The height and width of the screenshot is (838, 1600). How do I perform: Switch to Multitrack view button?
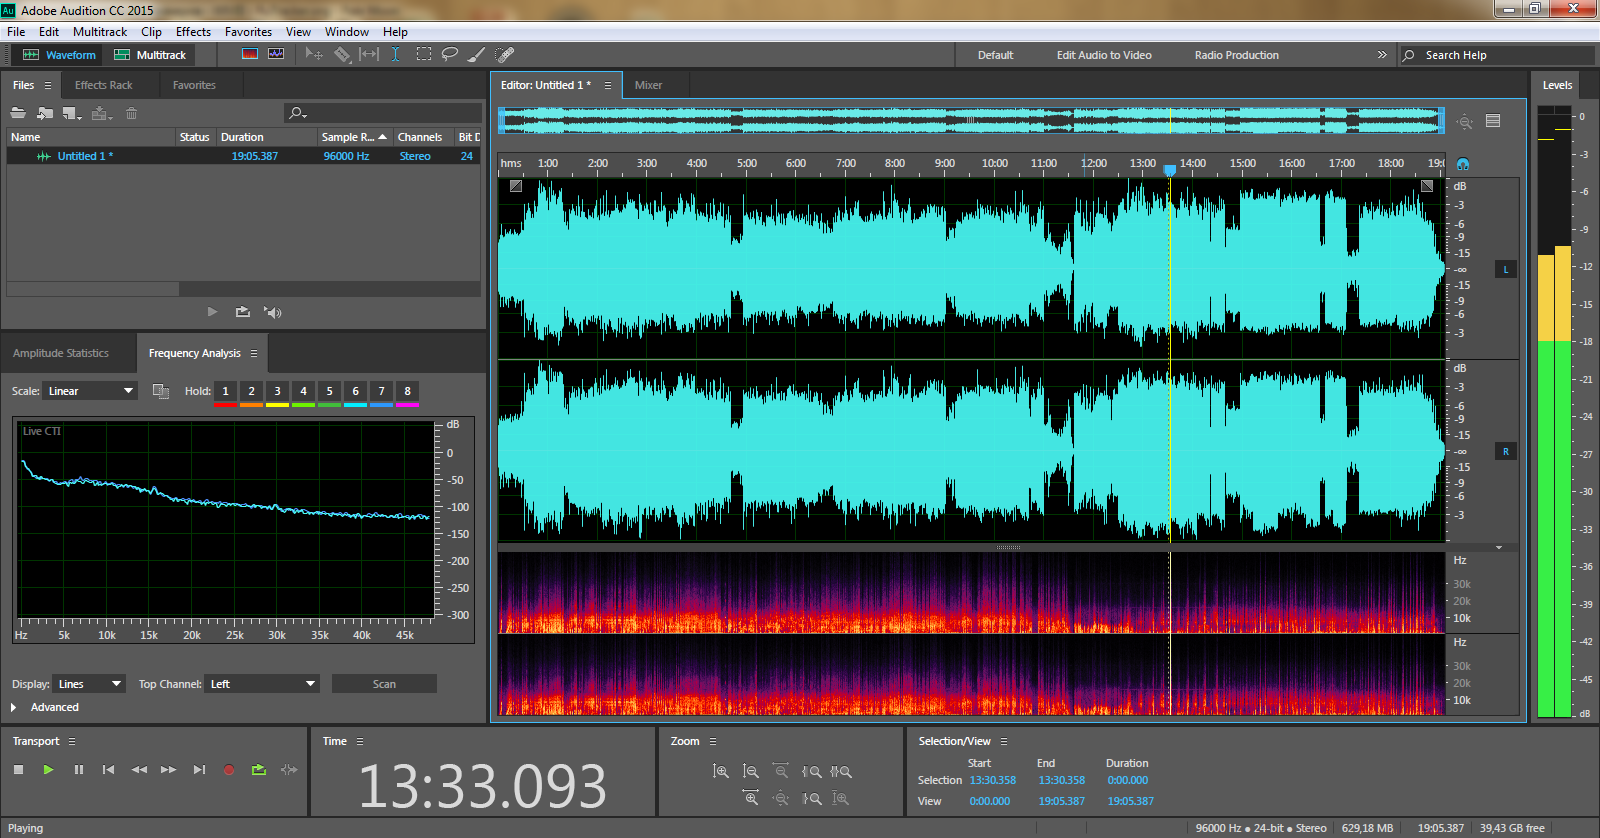pos(150,55)
